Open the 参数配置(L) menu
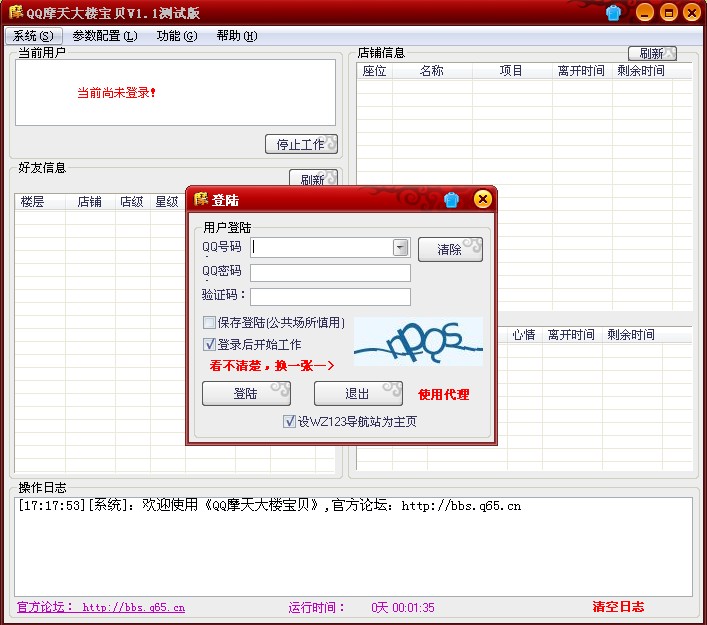This screenshot has height=625, width=707. click(x=105, y=36)
